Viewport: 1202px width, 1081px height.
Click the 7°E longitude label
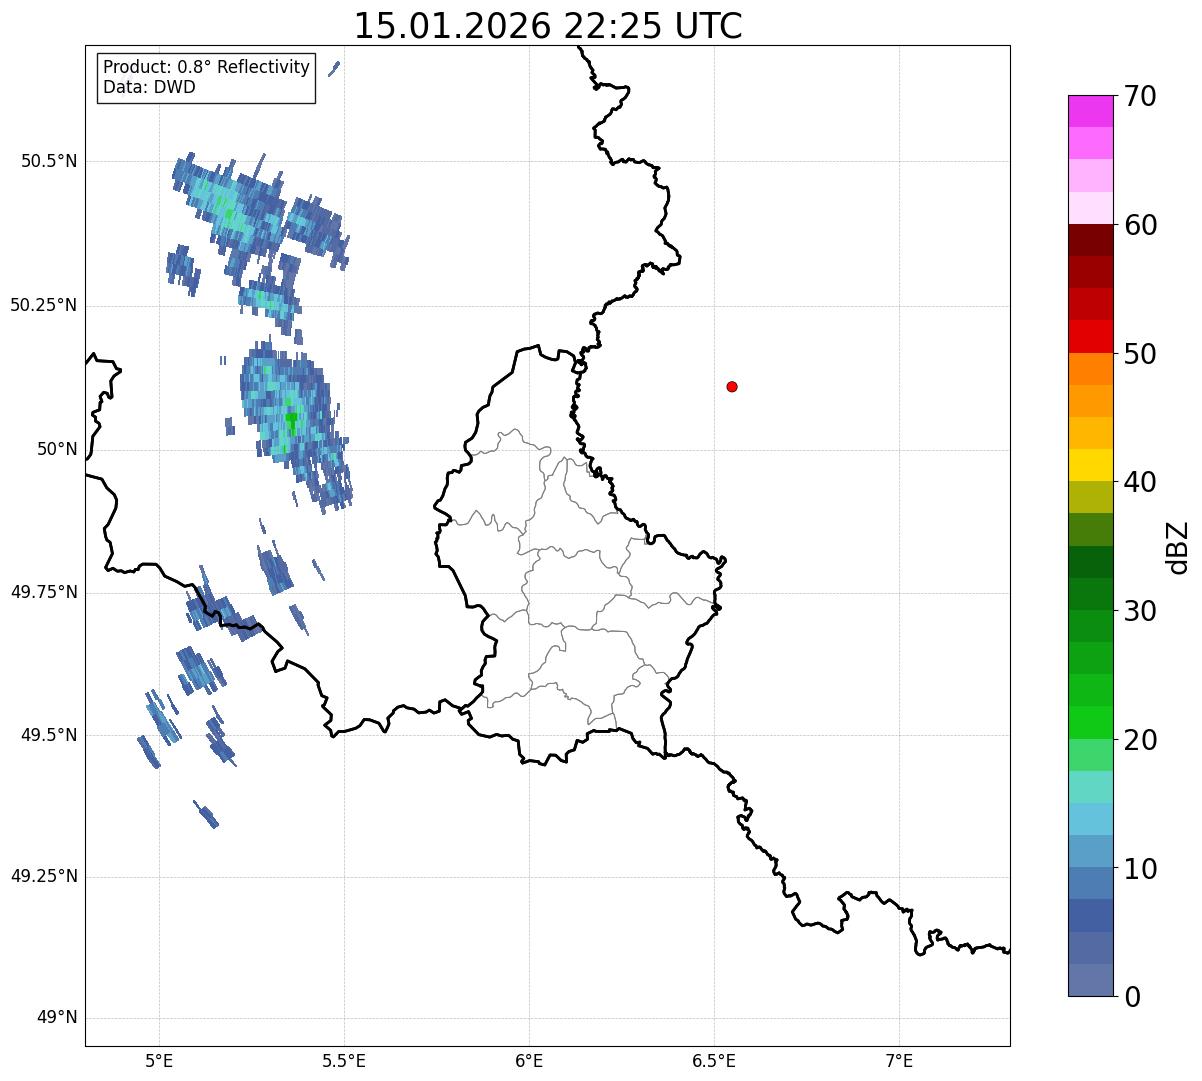pos(899,1060)
